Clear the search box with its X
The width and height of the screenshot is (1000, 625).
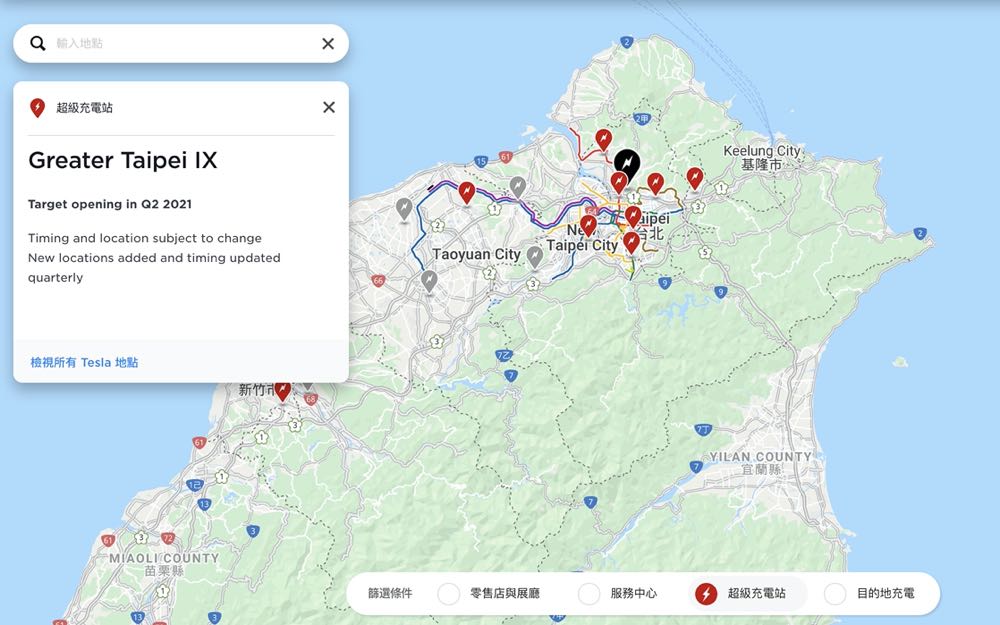pyautogui.click(x=328, y=43)
